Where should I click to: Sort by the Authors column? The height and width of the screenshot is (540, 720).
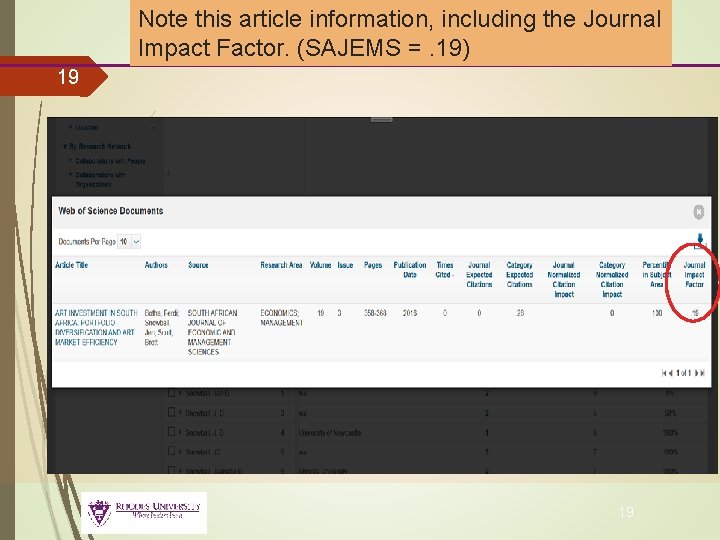156,265
